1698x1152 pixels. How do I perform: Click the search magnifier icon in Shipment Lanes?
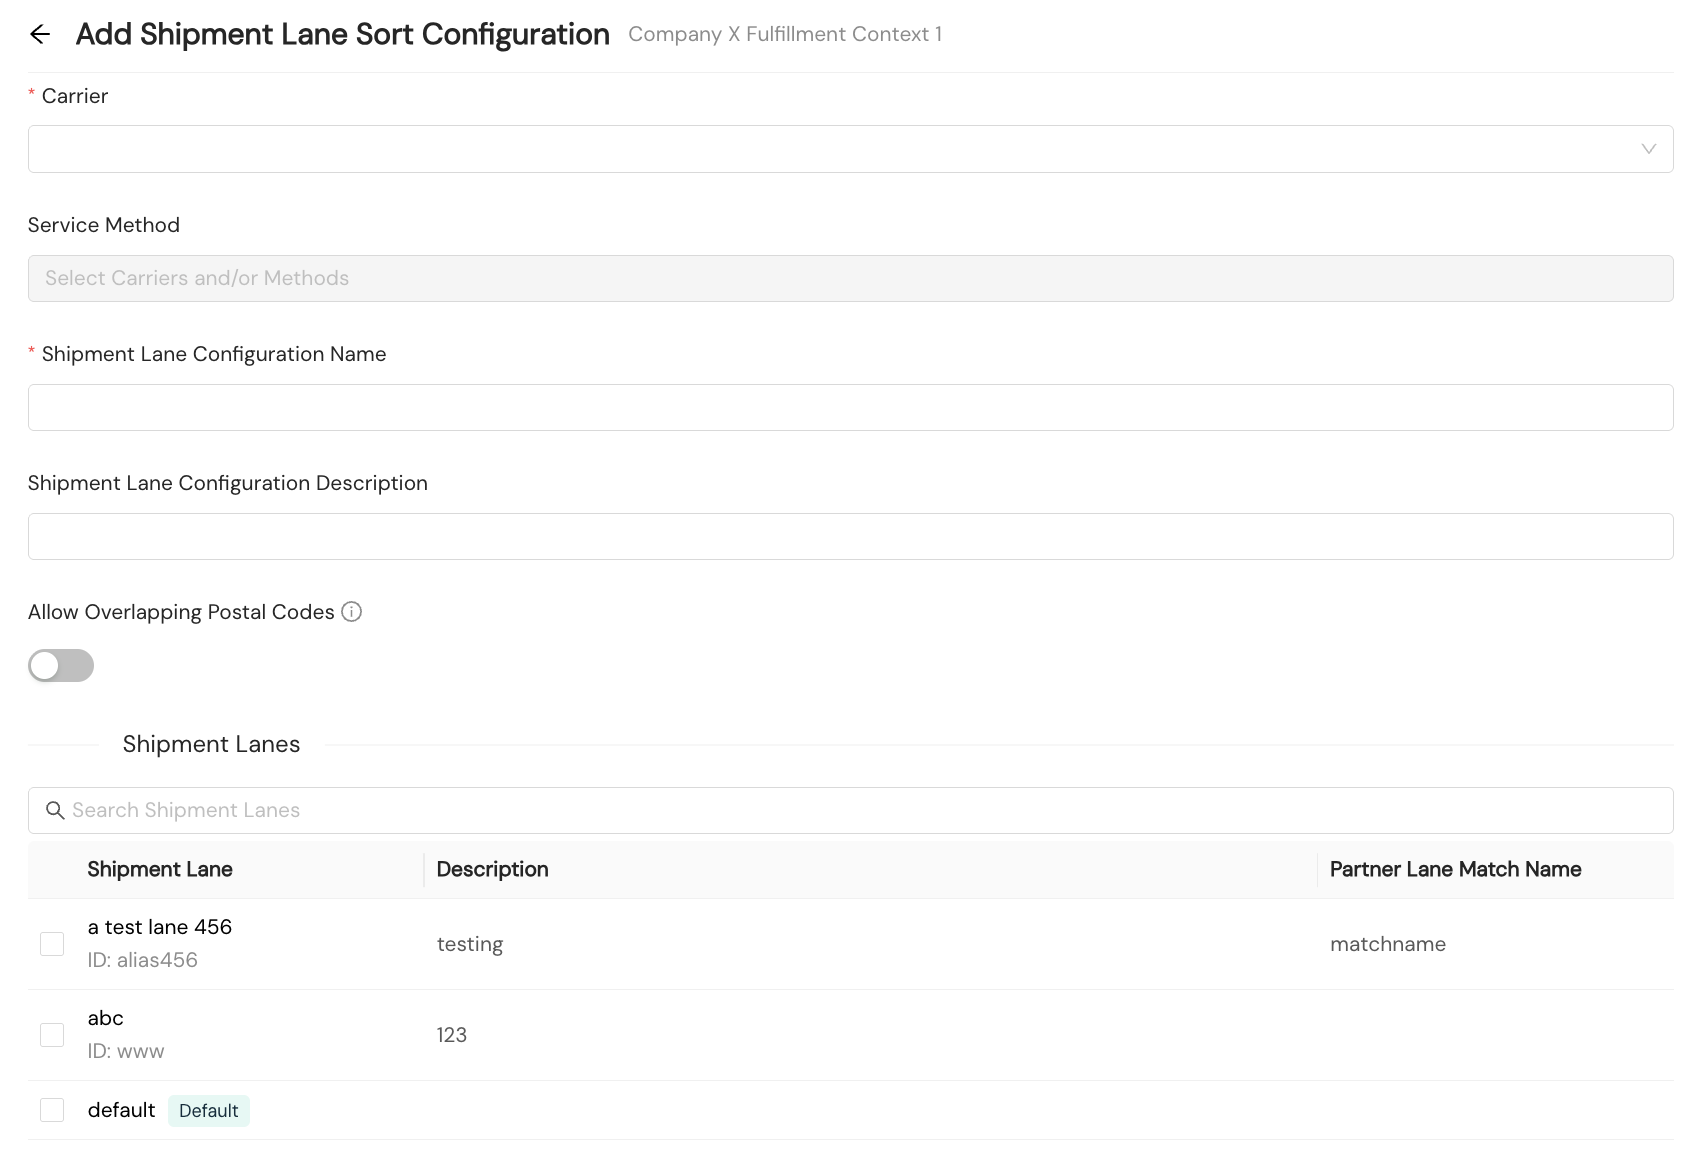56,810
